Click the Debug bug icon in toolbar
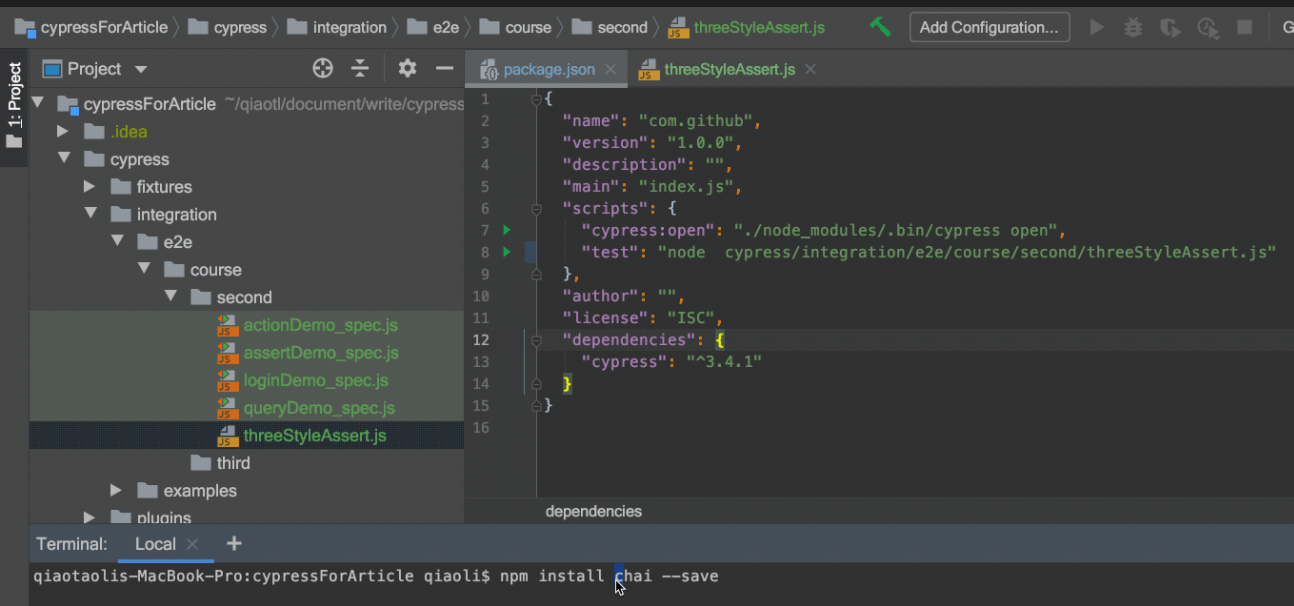Image resolution: width=1294 pixels, height=606 pixels. point(1133,27)
